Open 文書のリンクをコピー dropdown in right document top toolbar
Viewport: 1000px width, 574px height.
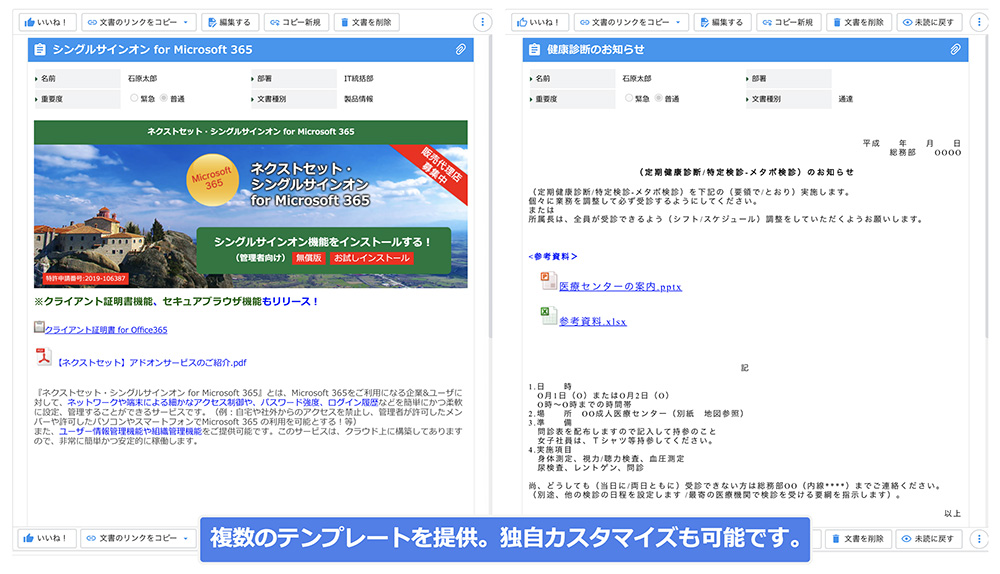(x=631, y=22)
